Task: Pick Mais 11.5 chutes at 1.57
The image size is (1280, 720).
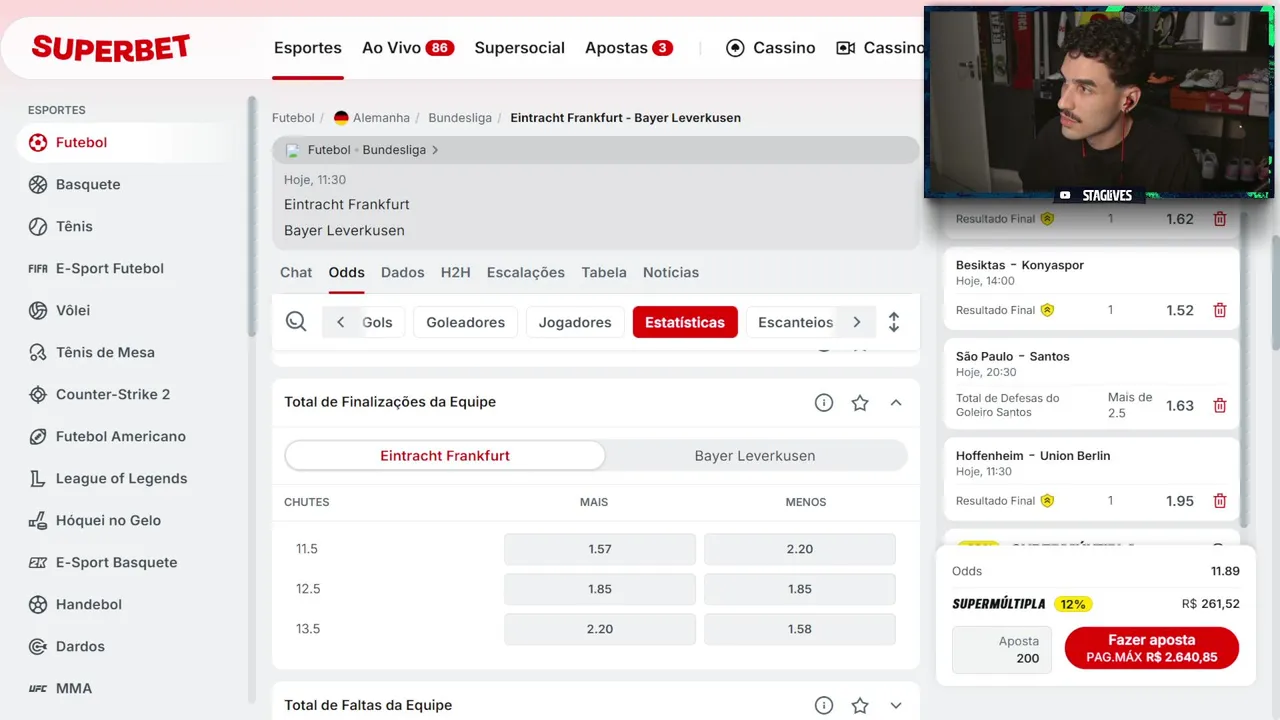Action: (x=600, y=549)
